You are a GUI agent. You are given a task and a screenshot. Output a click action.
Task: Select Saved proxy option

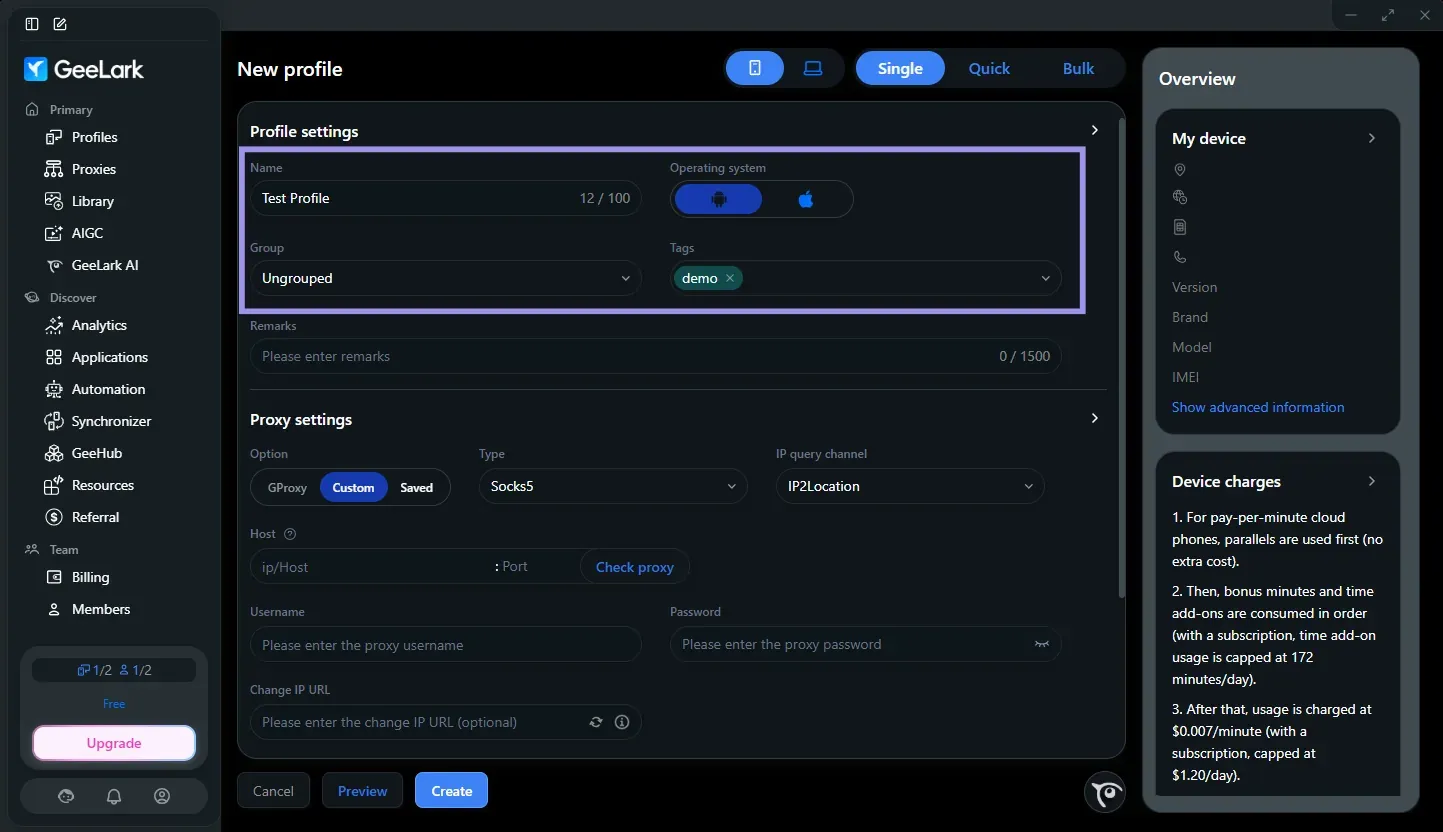point(416,487)
